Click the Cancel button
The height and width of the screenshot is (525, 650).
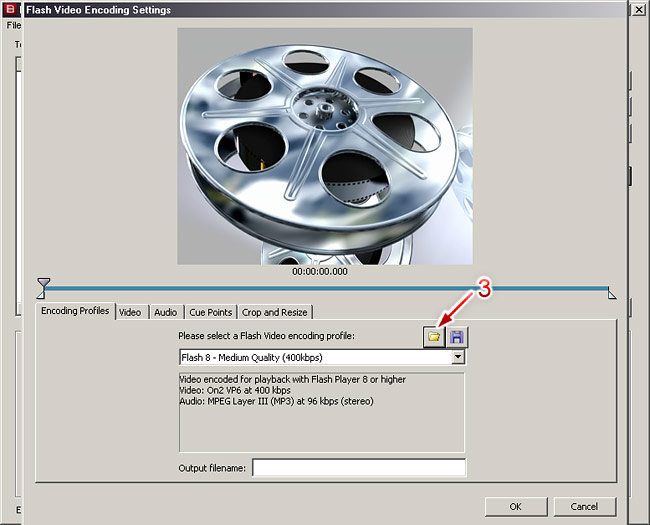(x=585, y=506)
